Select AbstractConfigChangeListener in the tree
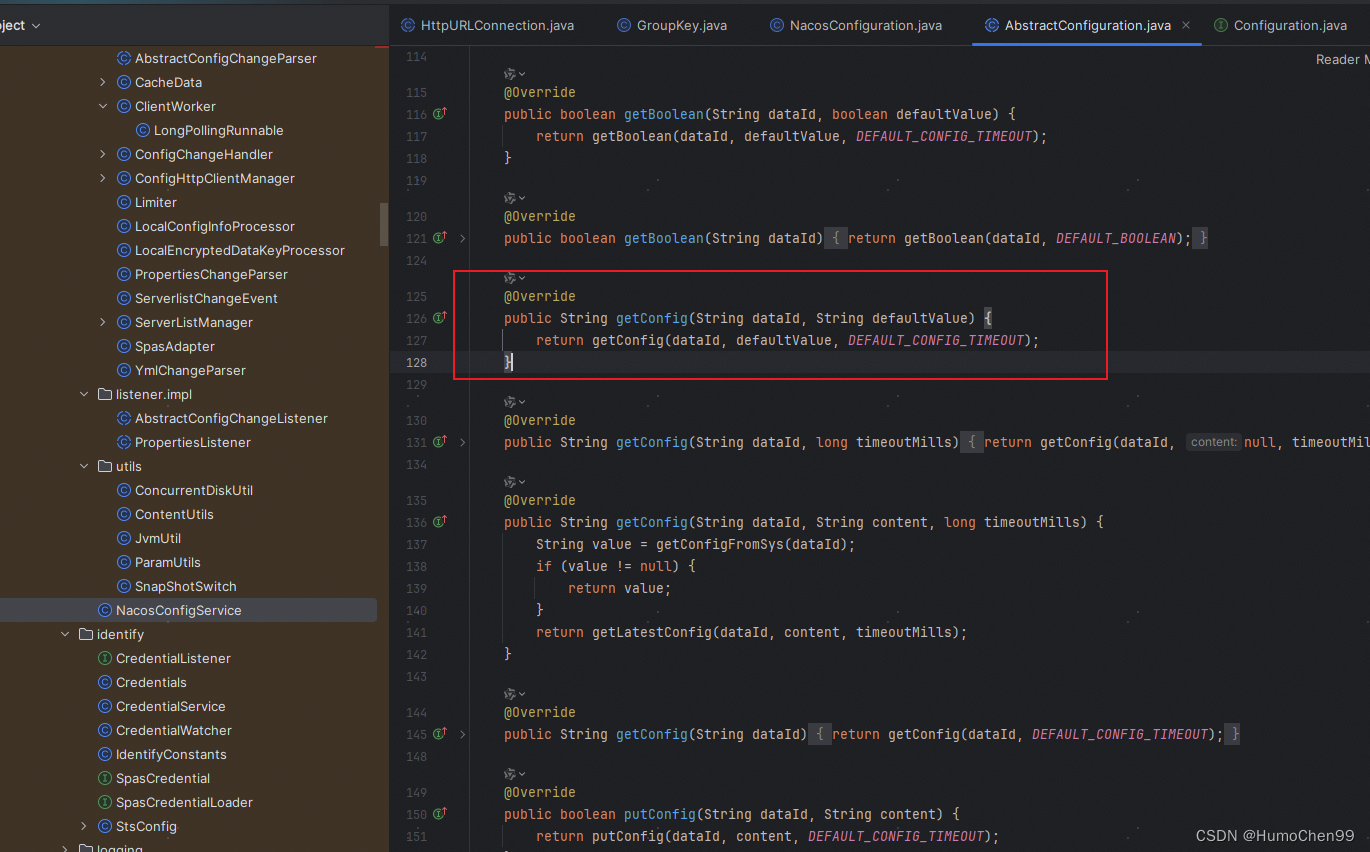Viewport: 1370px width, 852px height. pos(231,419)
